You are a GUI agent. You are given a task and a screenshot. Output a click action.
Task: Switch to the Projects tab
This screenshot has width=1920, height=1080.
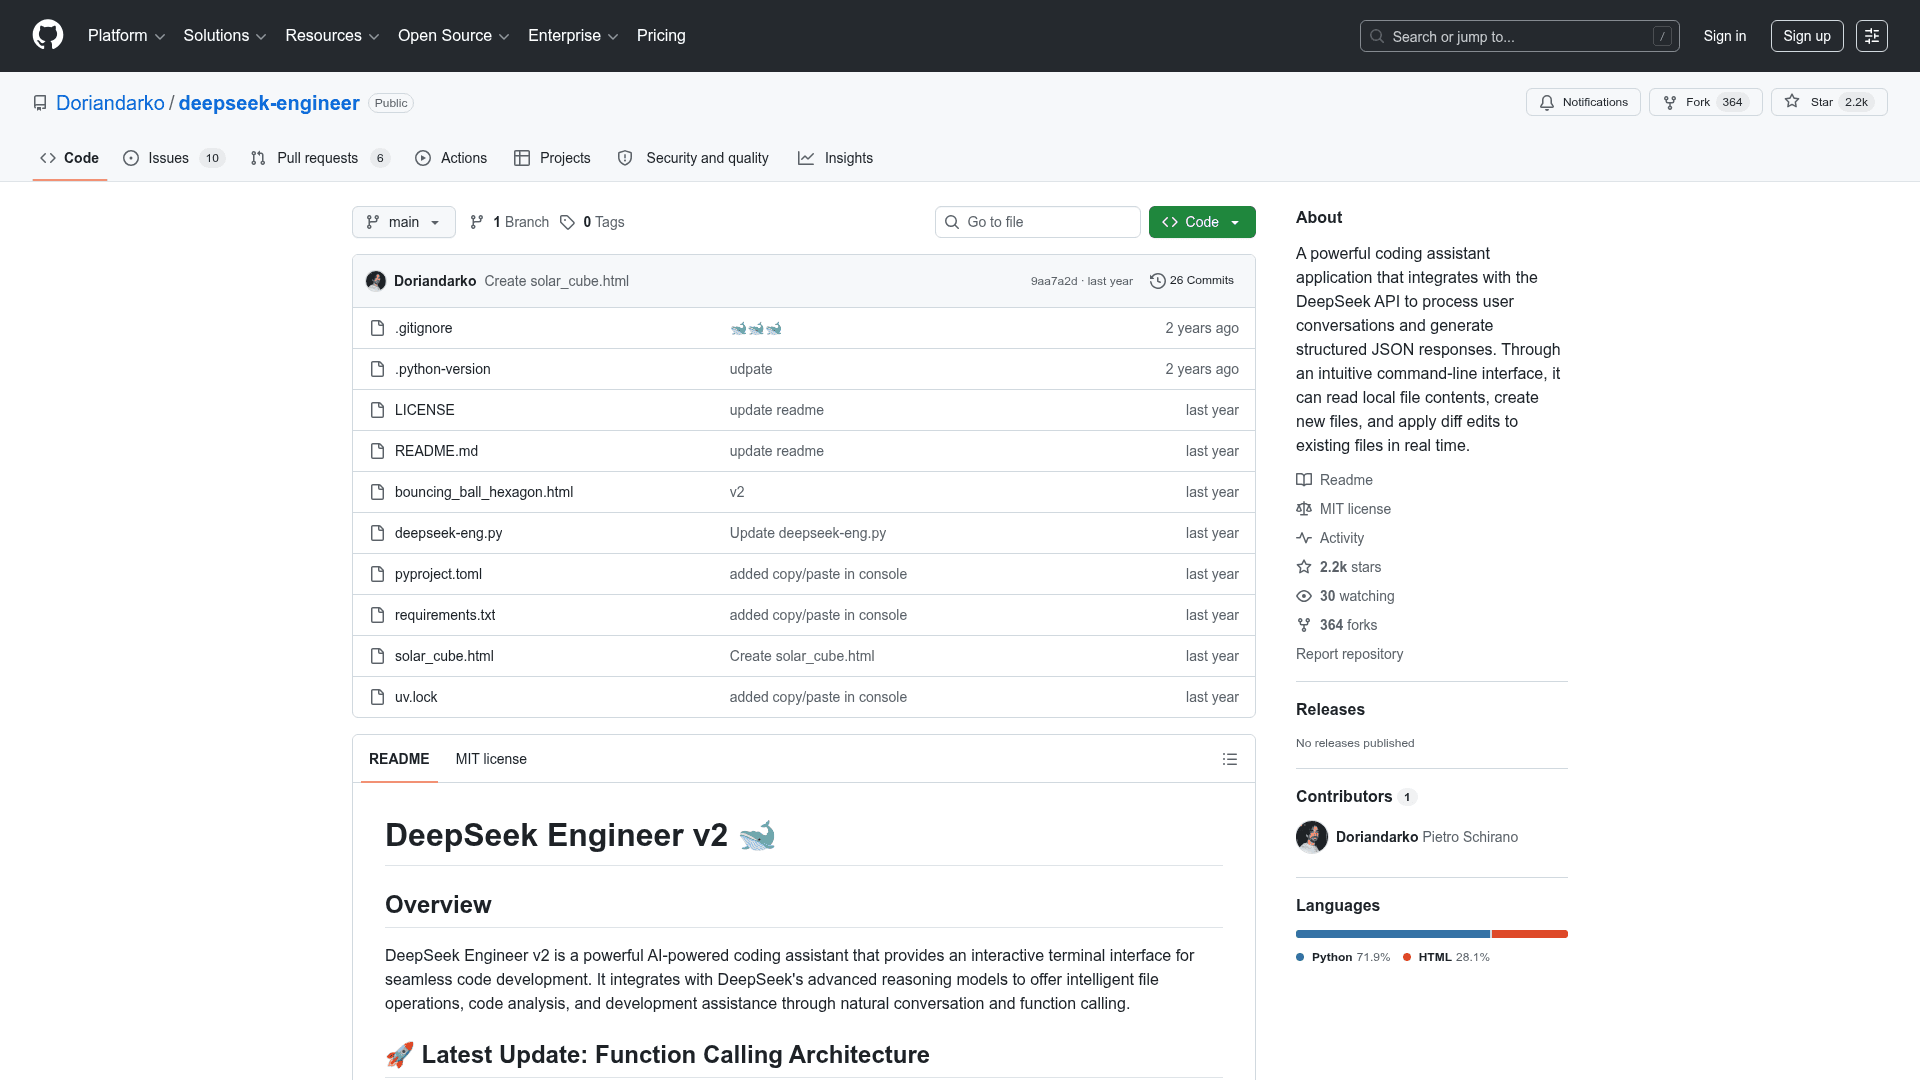point(552,158)
